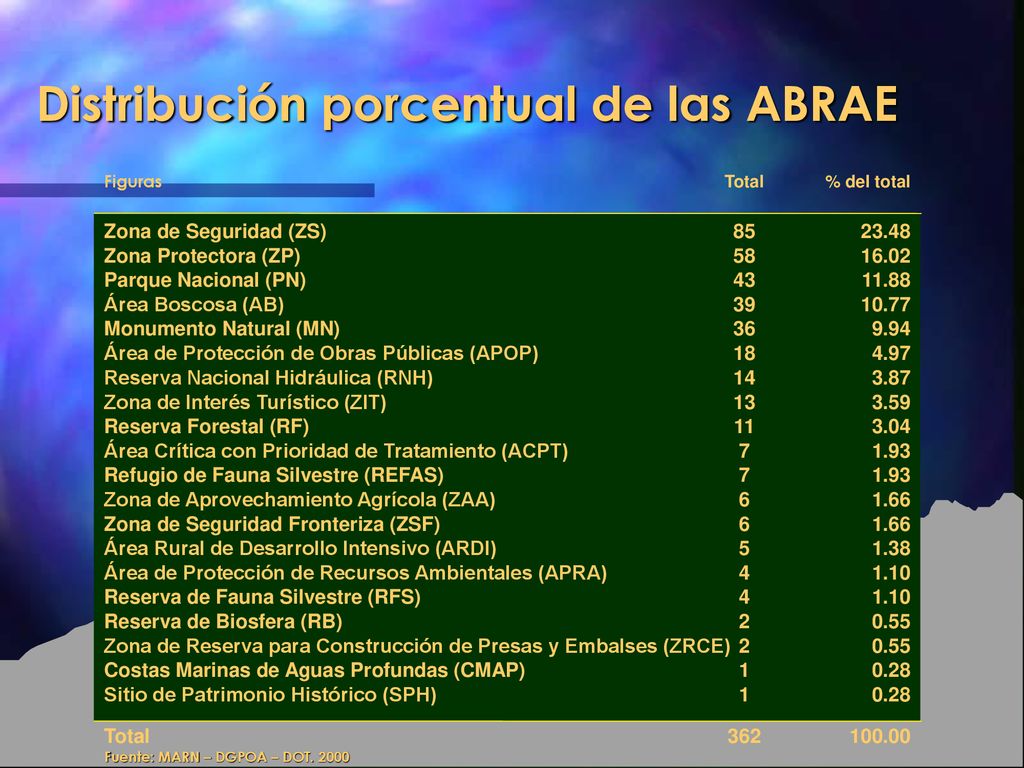This screenshot has width=1024, height=768.
Task: Click the source note "Fuente: MARN – DGPOA – DOT. 2000"
Action: 227,757
